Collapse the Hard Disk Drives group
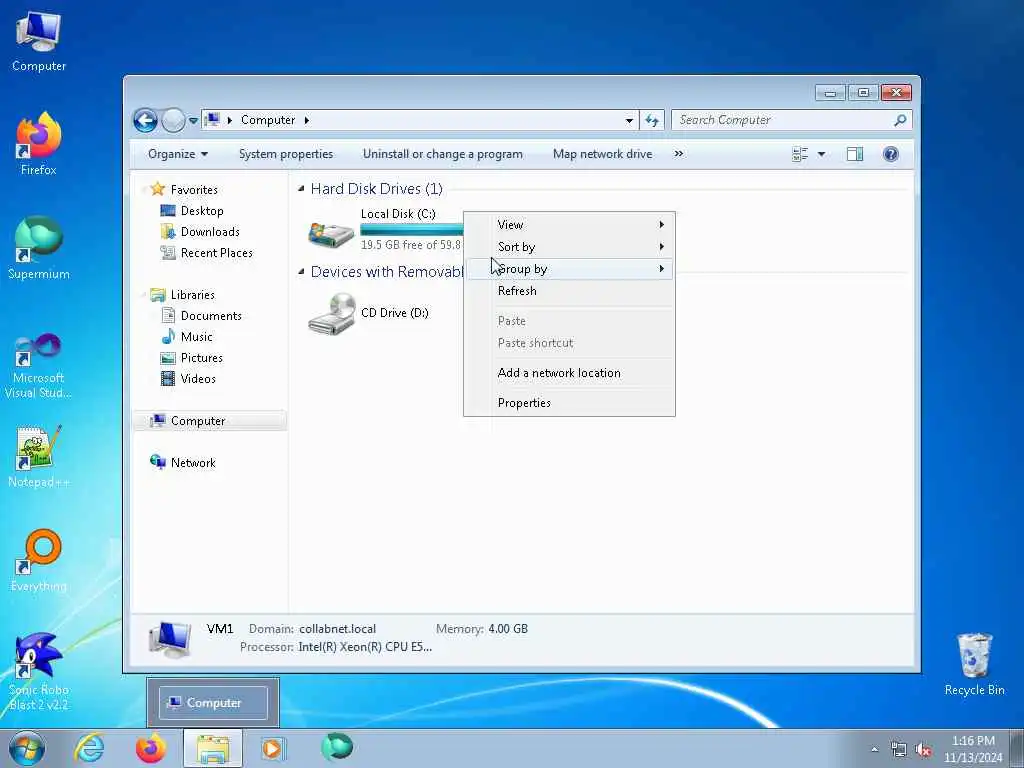Viewport: 1024px width, 768px height. point(301,189)
